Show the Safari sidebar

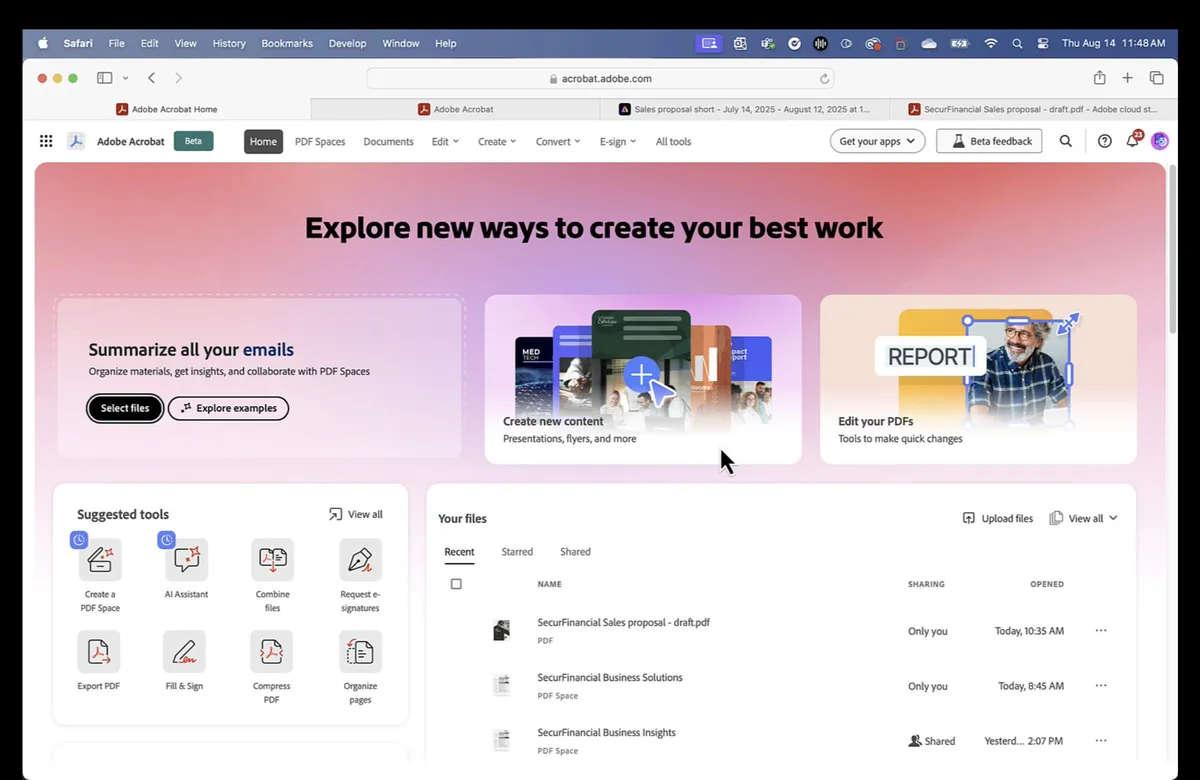[x=104, y=78]
